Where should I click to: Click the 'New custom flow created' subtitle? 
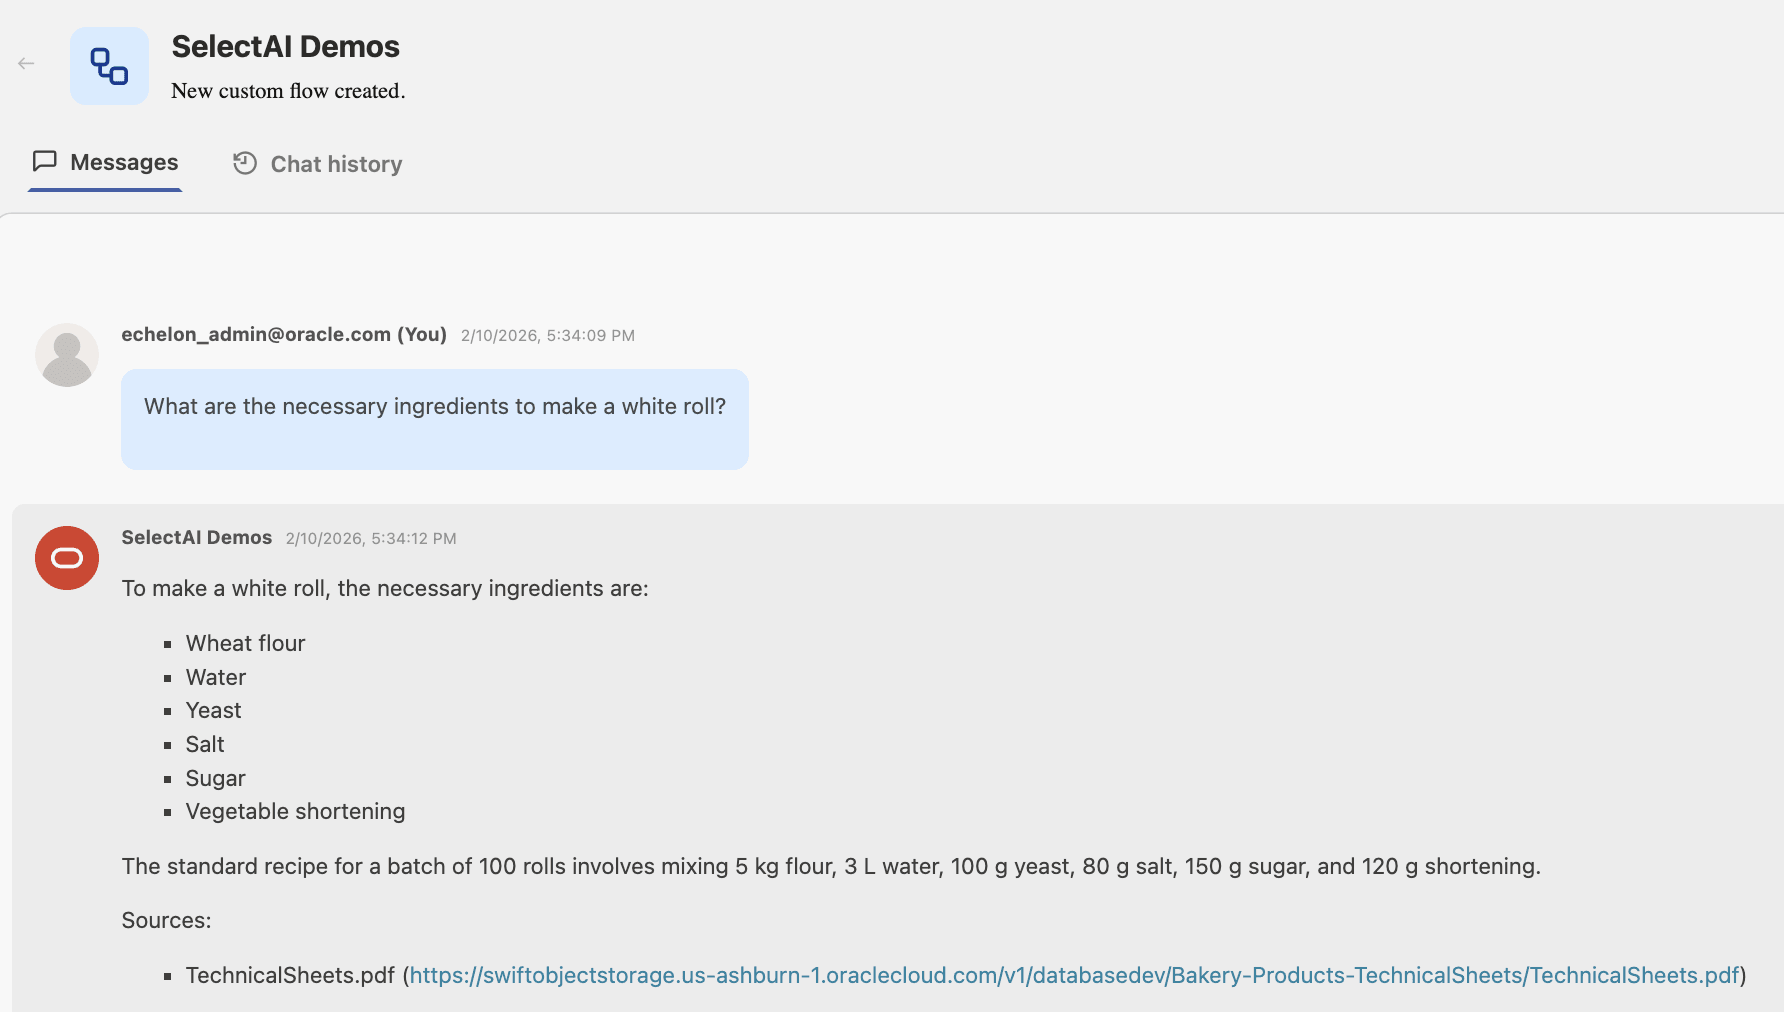point(288,91)
